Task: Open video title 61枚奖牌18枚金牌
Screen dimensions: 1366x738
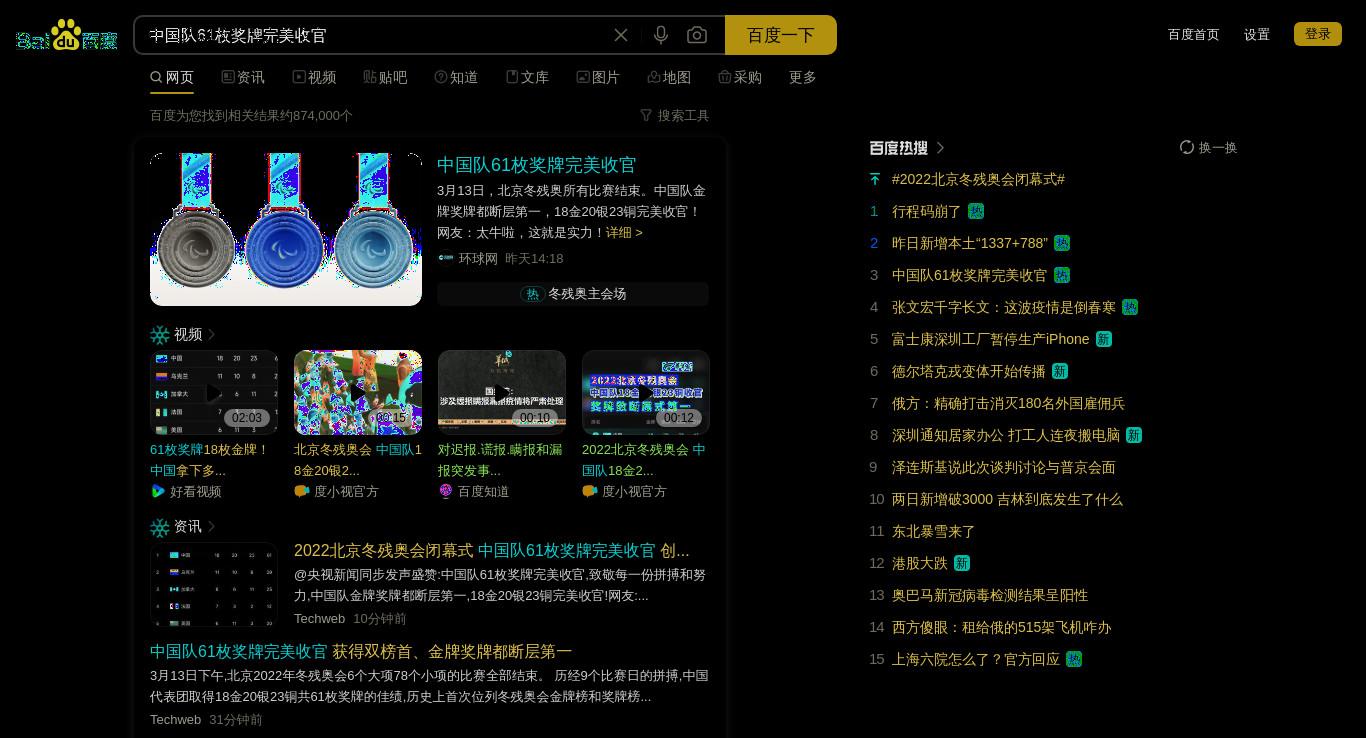Action: [209, 460]
